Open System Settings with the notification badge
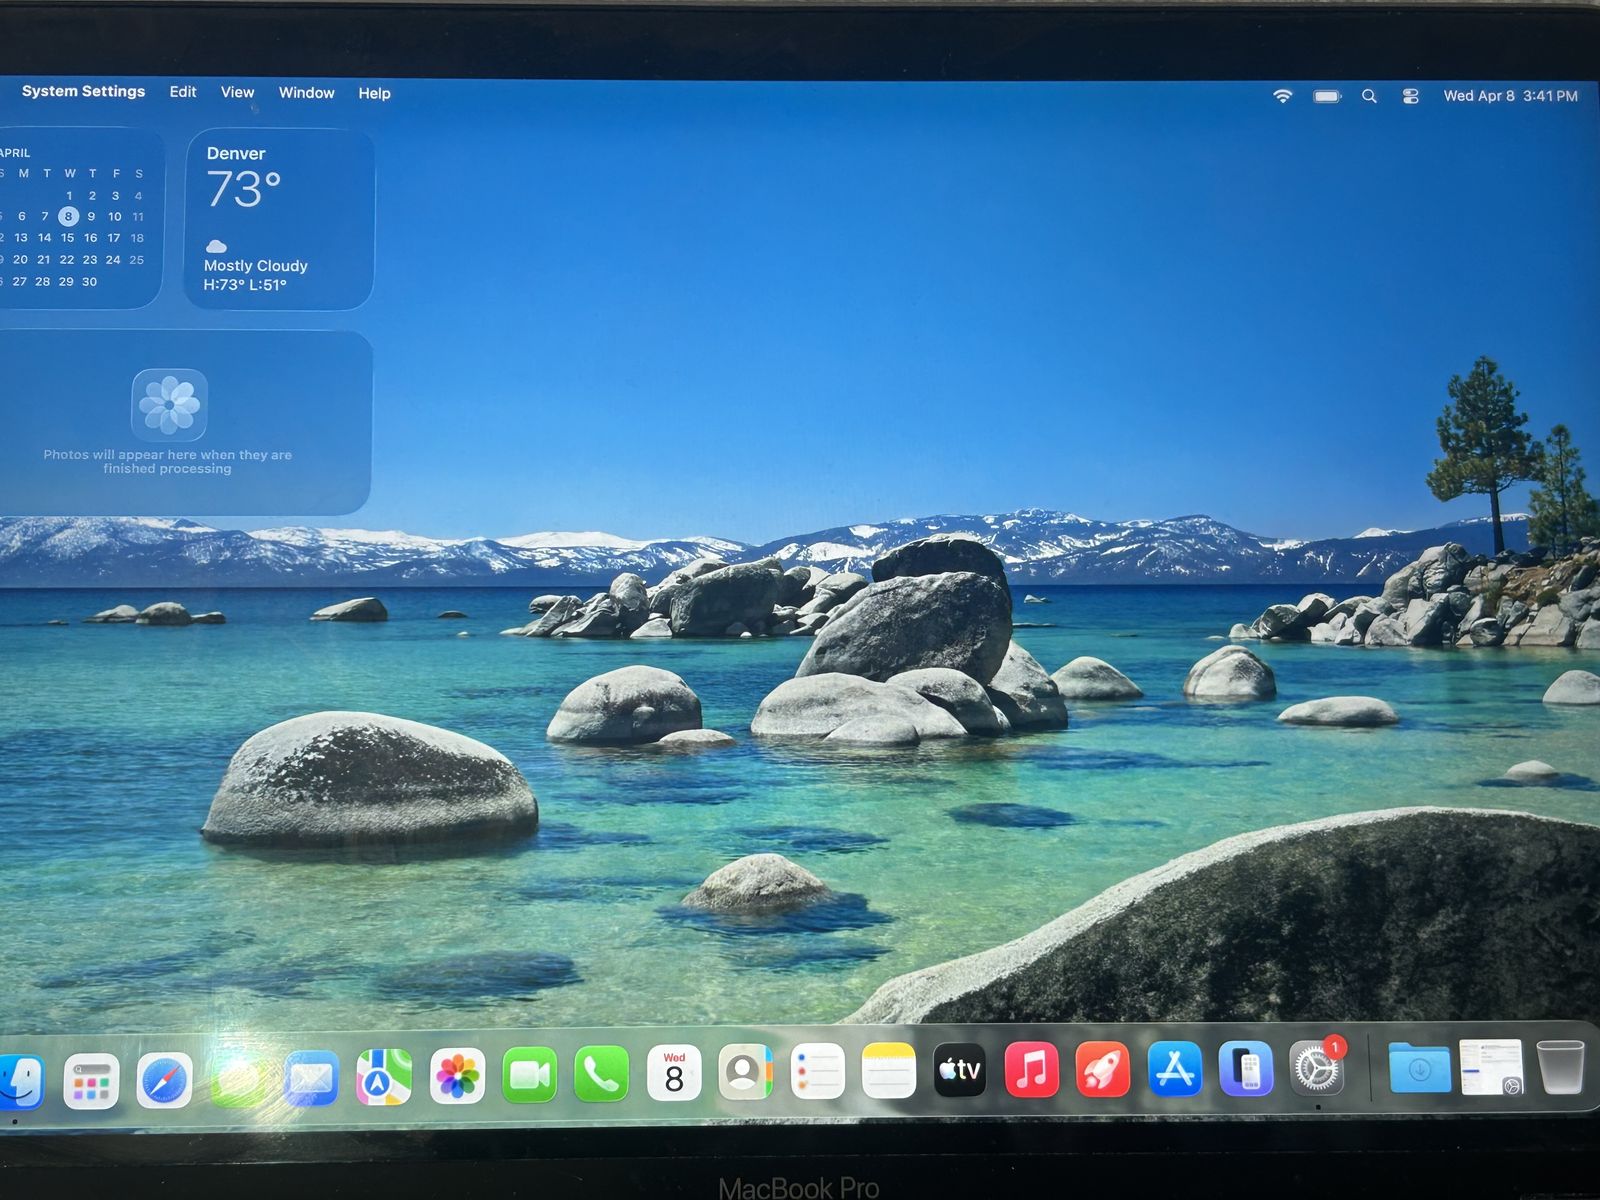 click(1316, 1069)
